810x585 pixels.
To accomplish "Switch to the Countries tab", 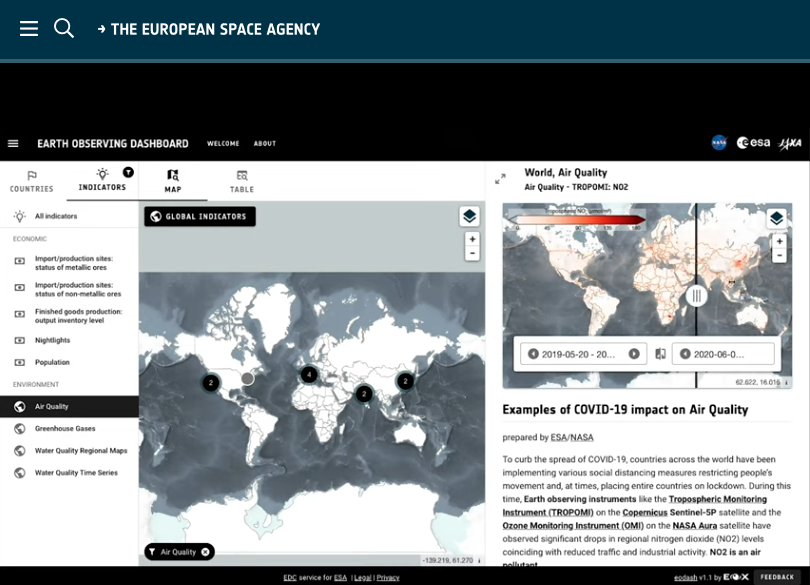I will coord(32,181).
